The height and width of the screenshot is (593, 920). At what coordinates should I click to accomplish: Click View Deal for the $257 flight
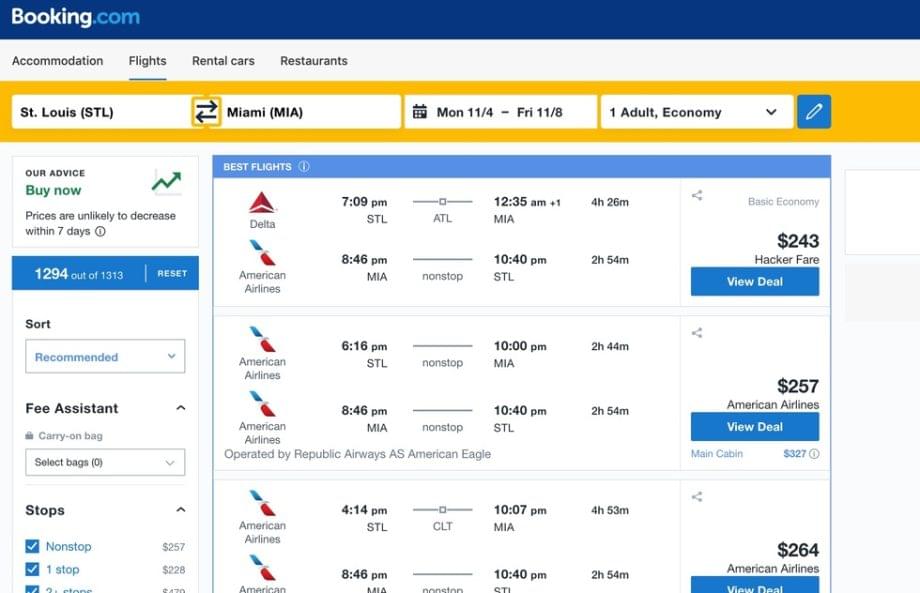(x=754, y=426)
